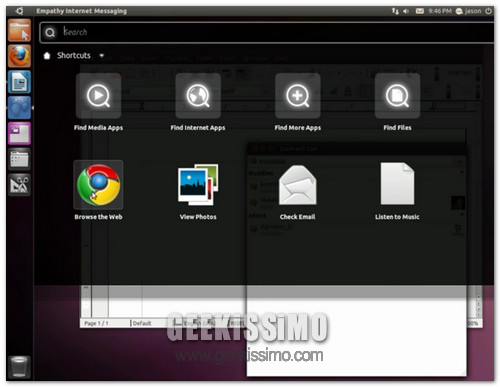Open the mail envelope messaging indicator
500x387 pixels.
point(420,11)
